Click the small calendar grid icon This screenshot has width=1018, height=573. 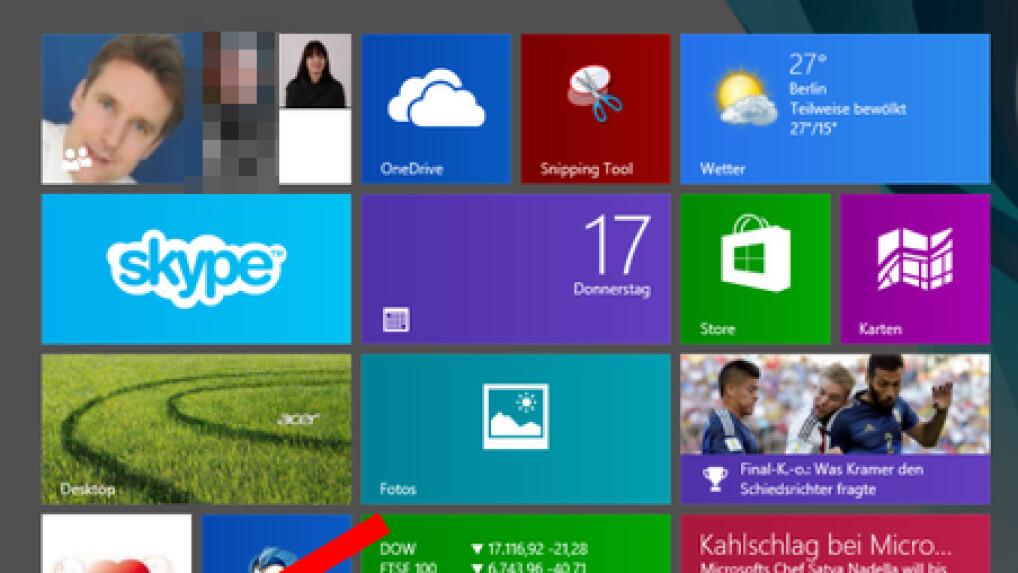point(395,319)
